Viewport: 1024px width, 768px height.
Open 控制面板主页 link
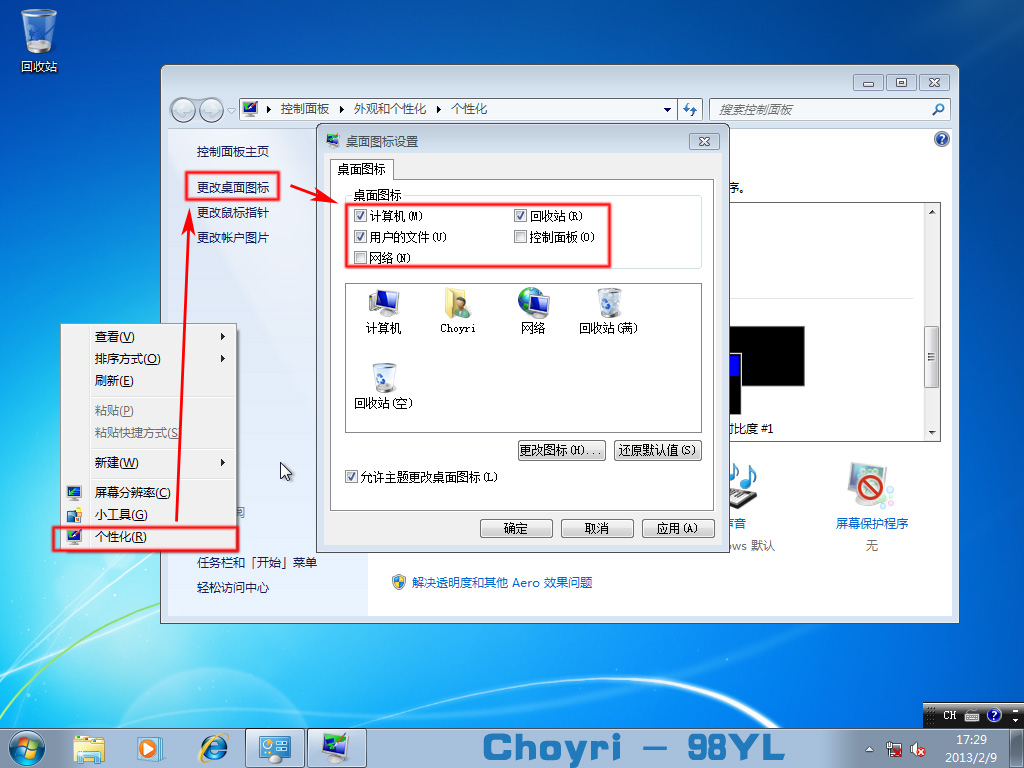[233, 152]
